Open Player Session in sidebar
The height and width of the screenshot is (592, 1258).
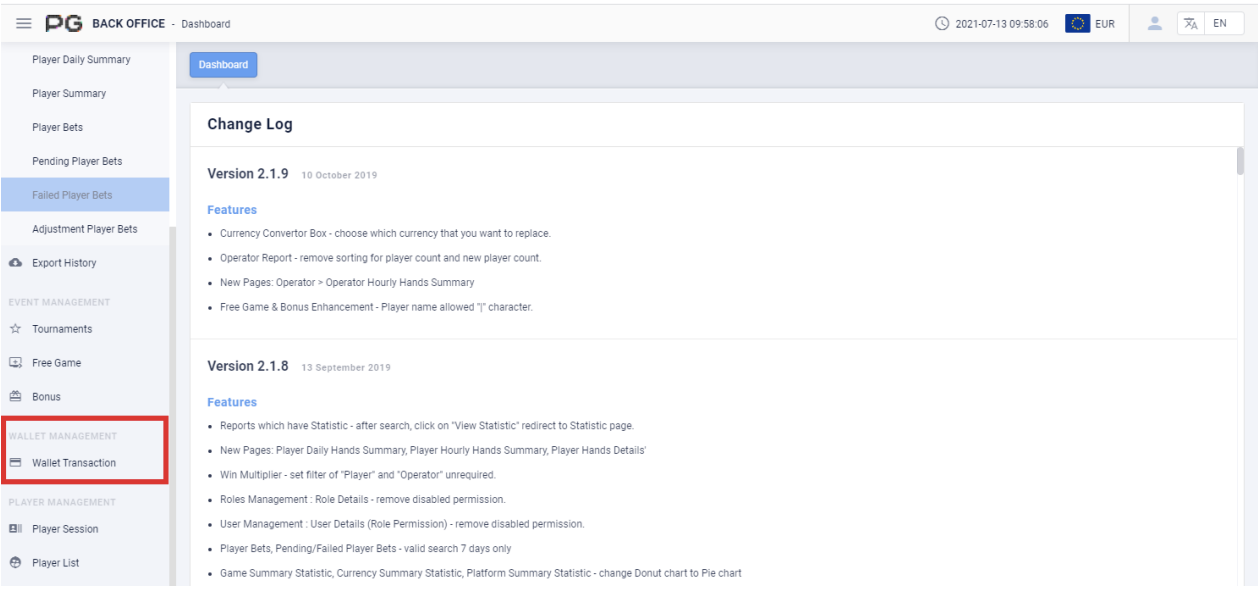click(65, 529)
